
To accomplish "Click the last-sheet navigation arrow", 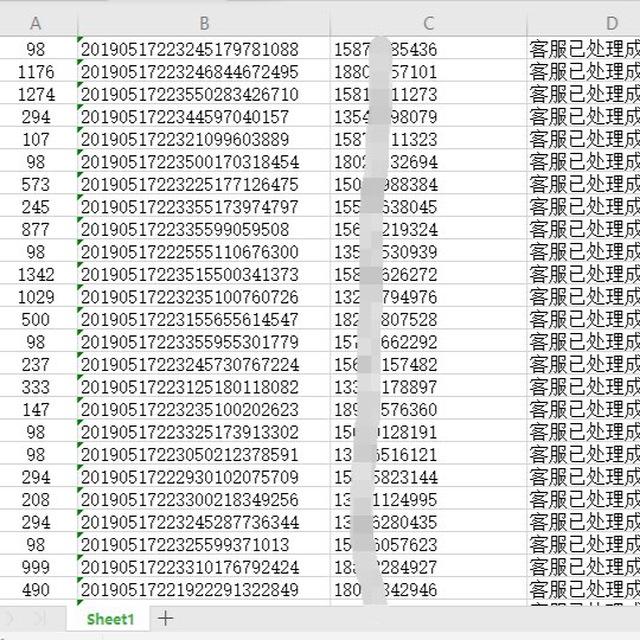I will [40, 619].
